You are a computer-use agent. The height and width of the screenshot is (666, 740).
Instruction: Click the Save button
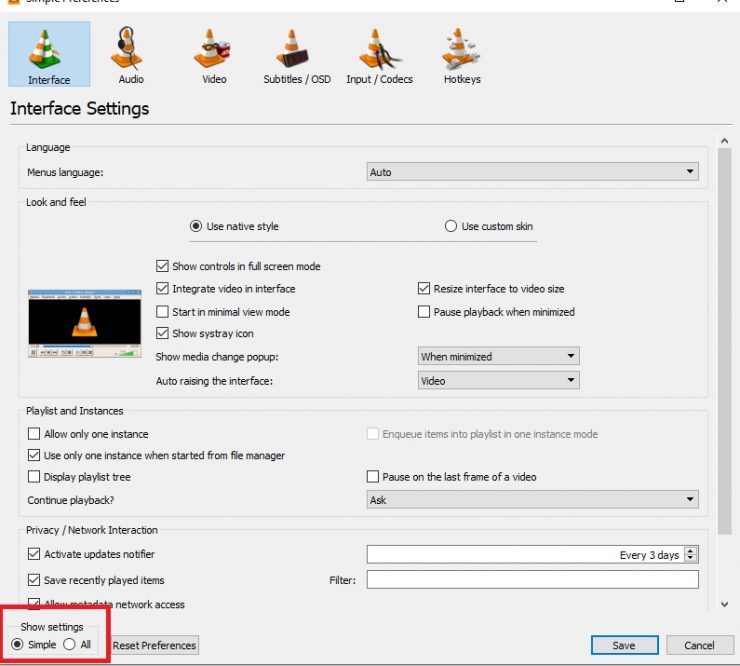[x=624, y=645]
